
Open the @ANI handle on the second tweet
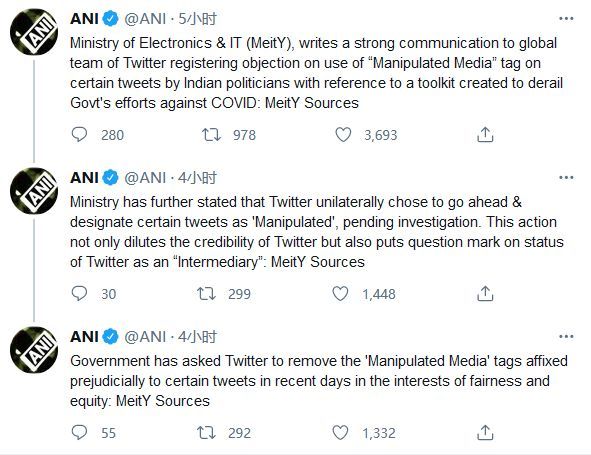[145, 178]
